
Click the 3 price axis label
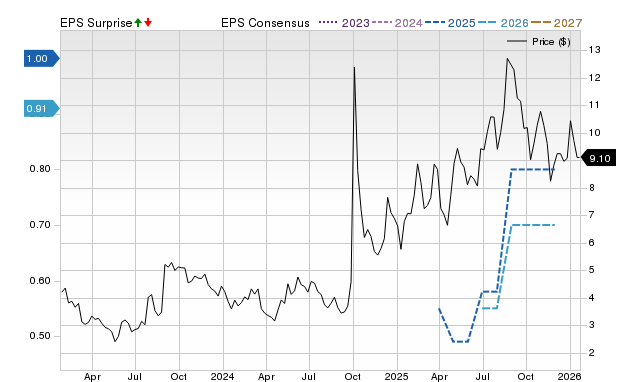pyautogui.click(x=591, y=325)
